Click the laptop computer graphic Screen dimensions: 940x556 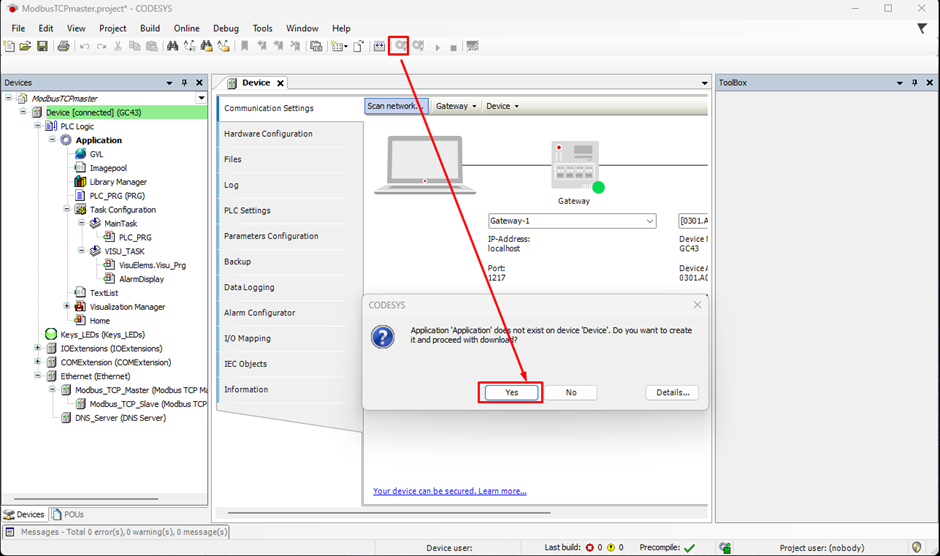425,165
